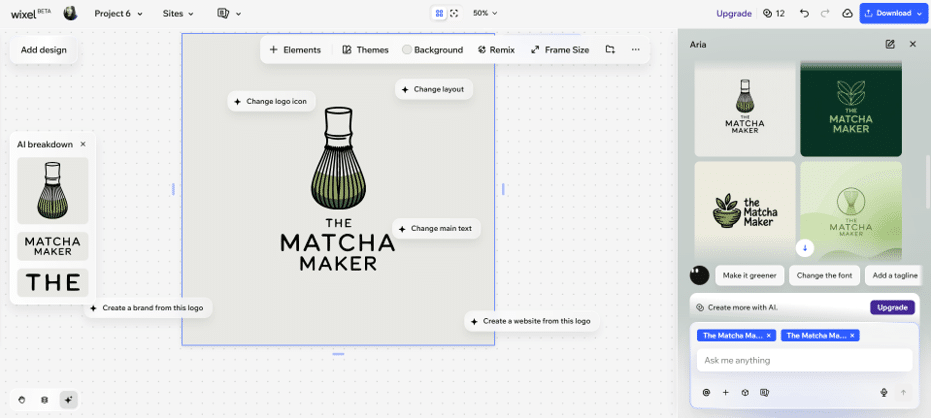
Task: Click the Change the font suggestion
Action: (x=825, y=276)
